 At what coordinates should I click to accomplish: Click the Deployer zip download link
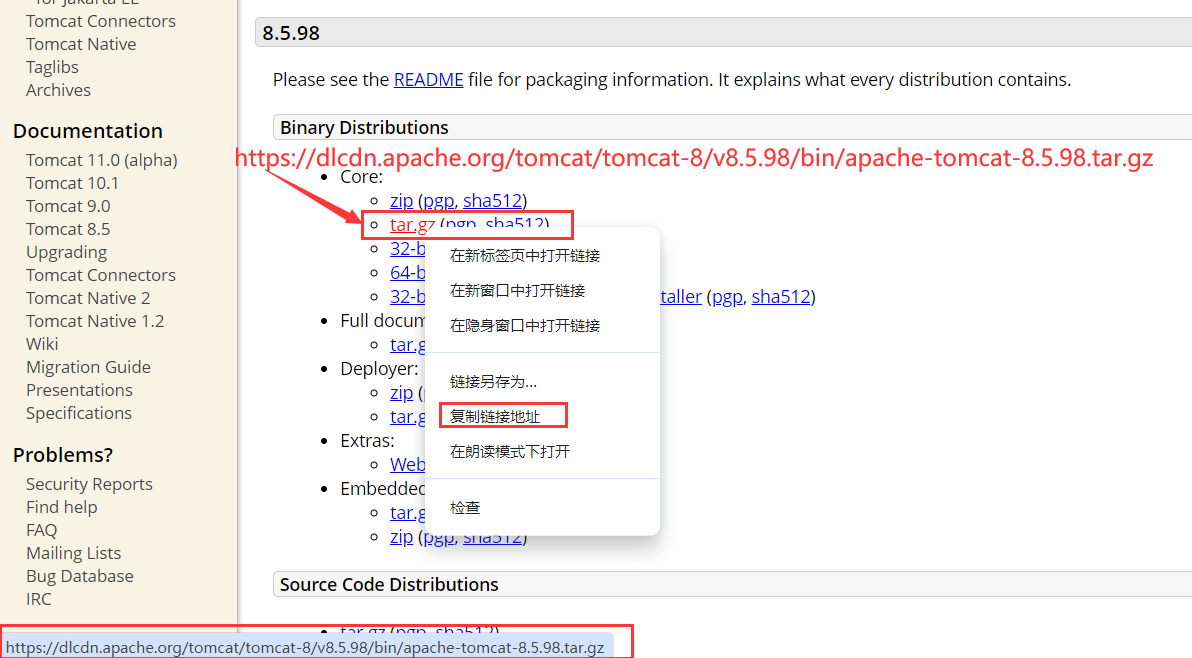pyautogui.click(x=401, y=393)
